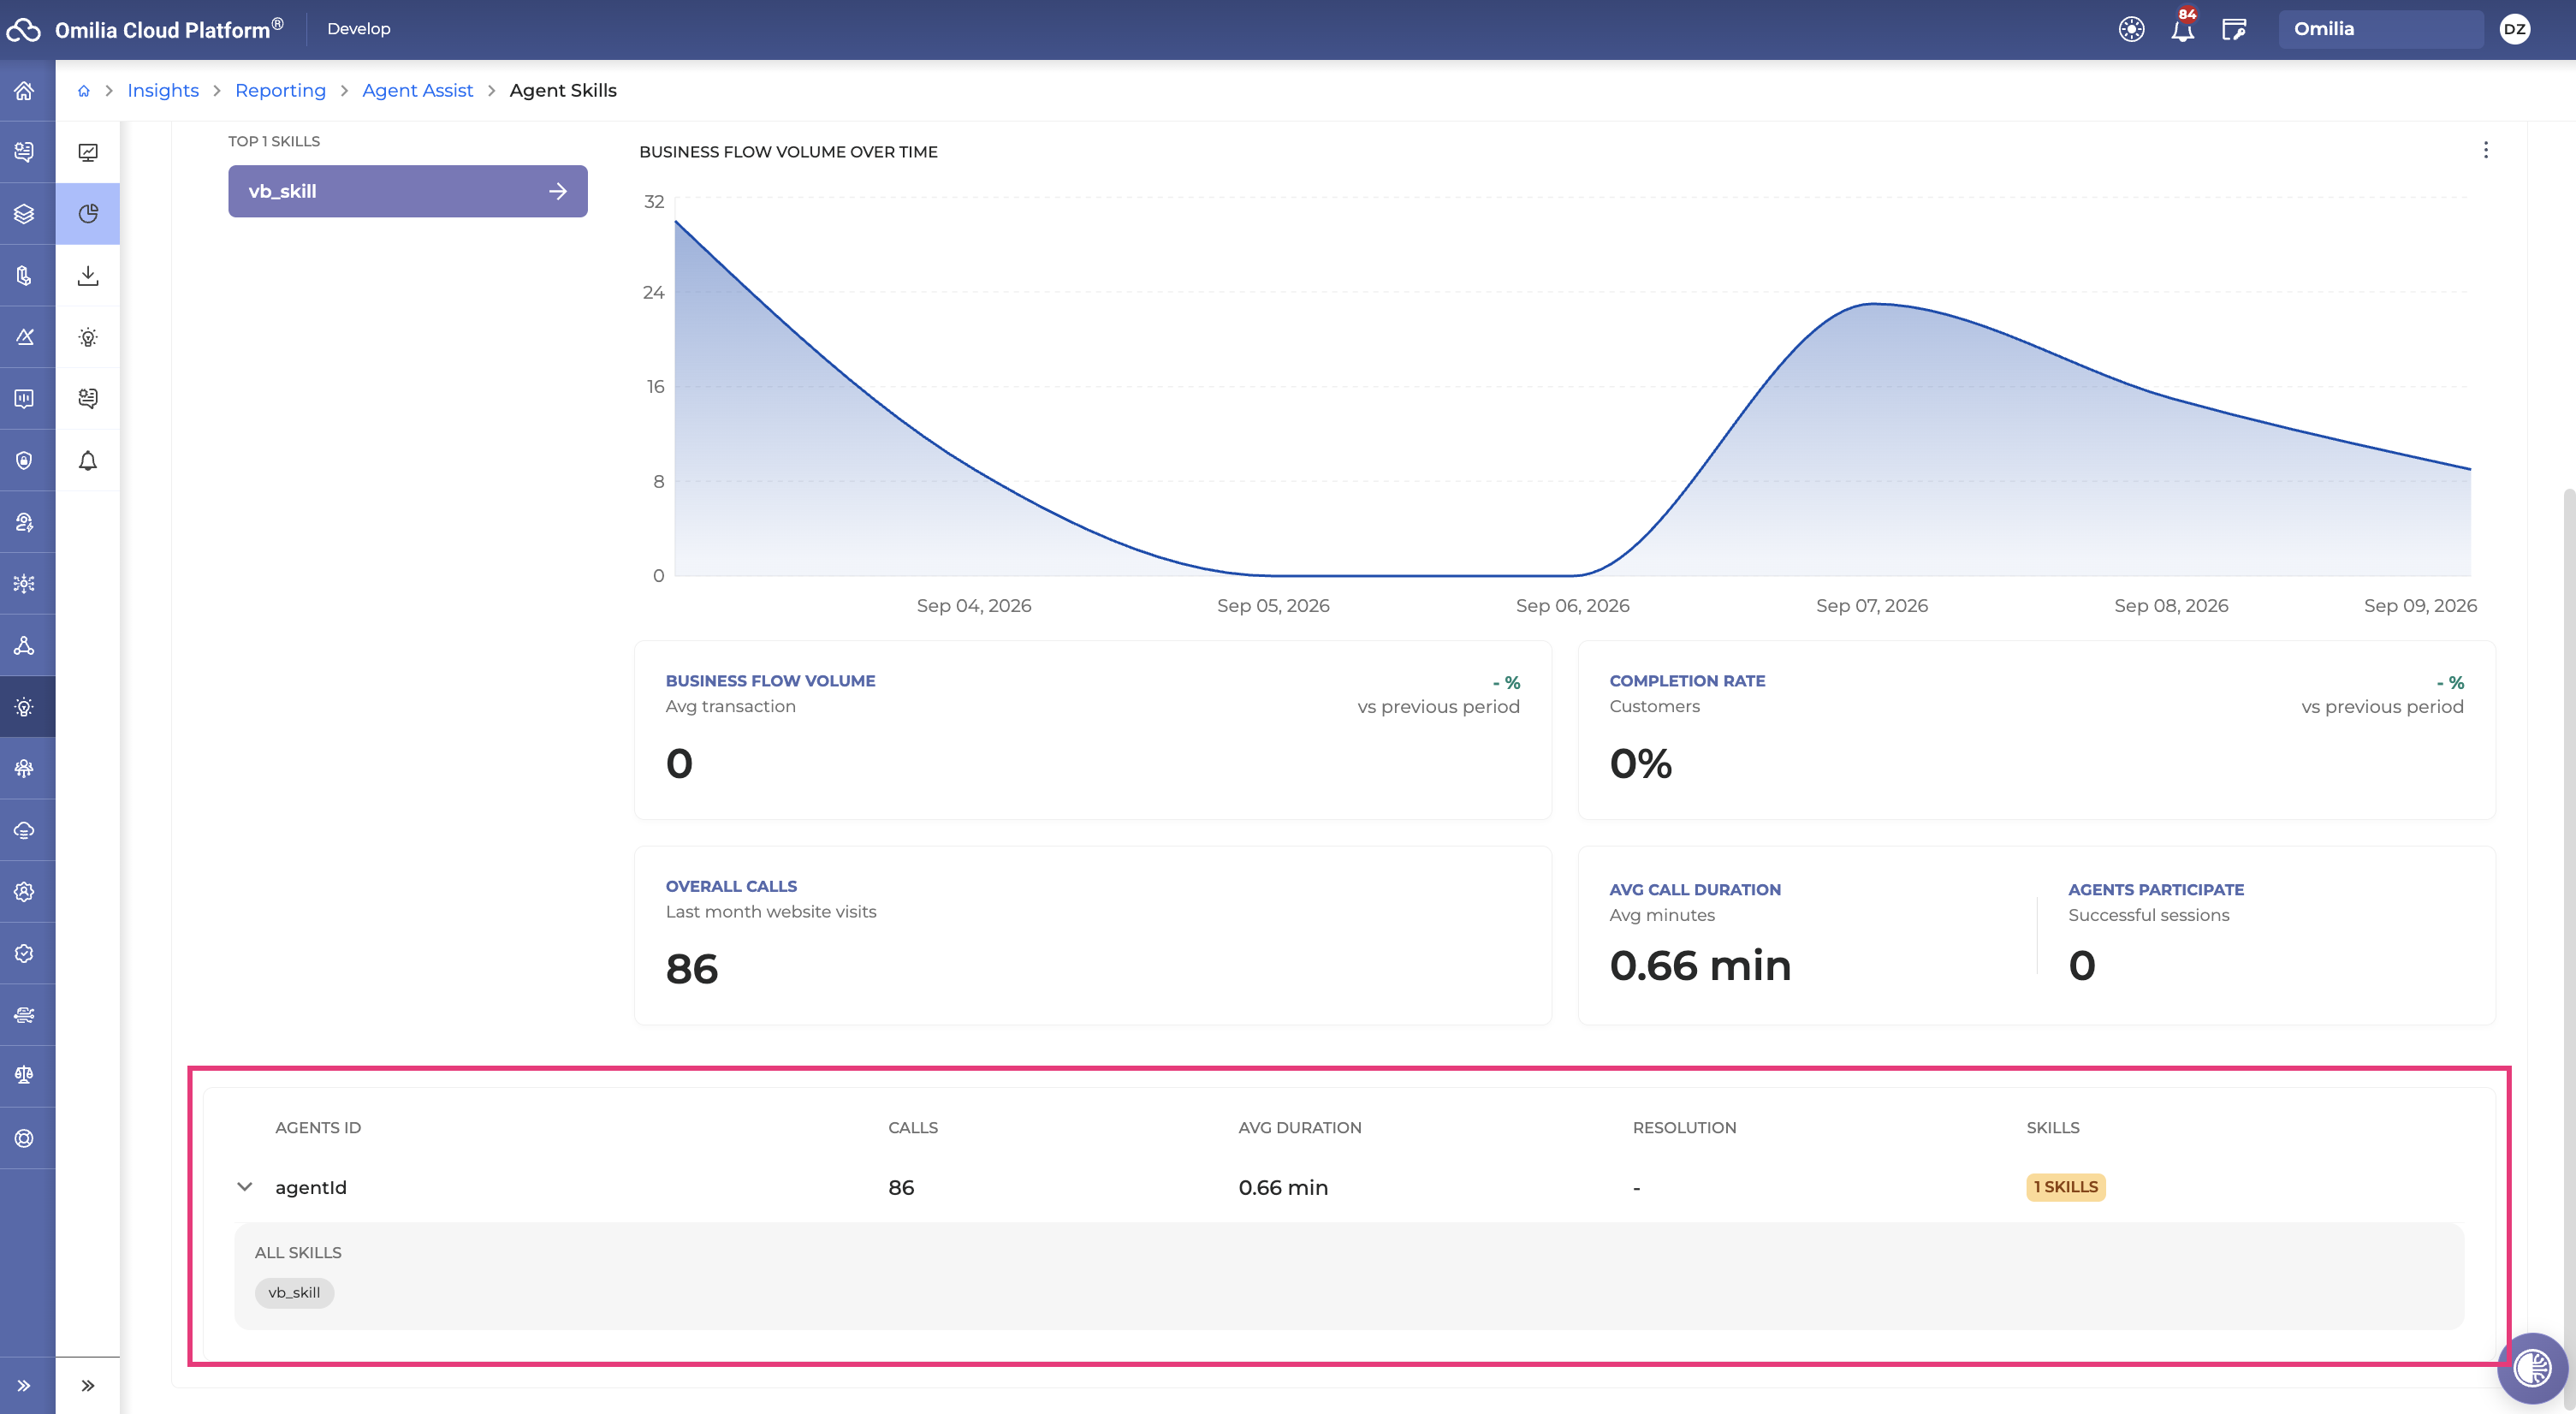This screenshot has height=1414, width=2576.
Task: Open the lifebuoy support icon in the sidebar
Action: (x=24, y=1138)
